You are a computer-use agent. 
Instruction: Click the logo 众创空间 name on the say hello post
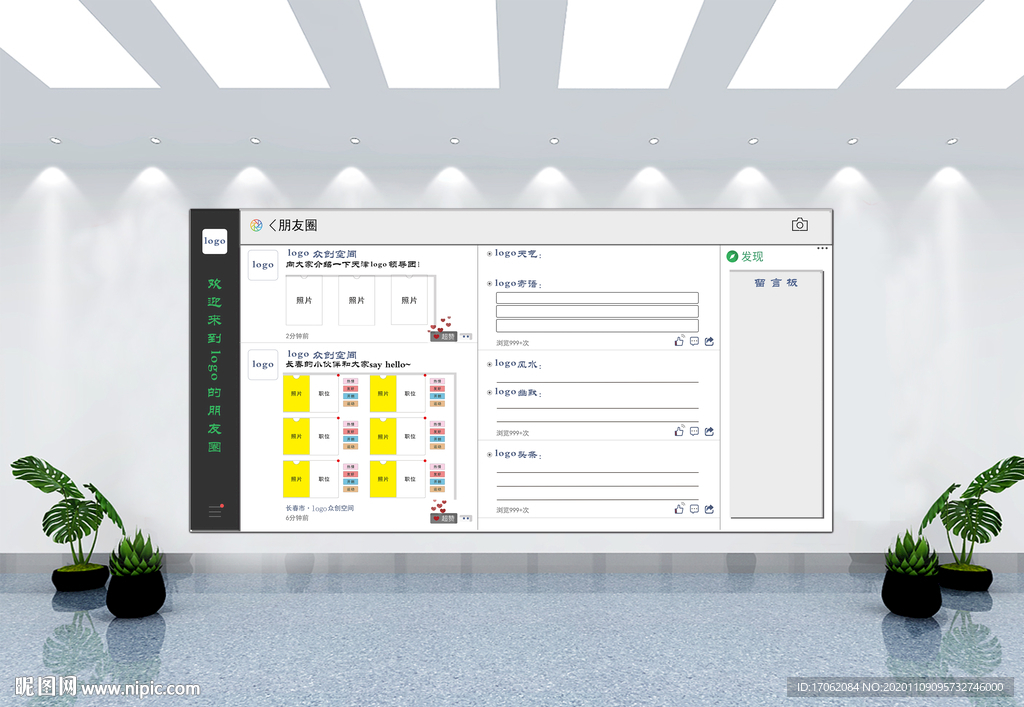pos(322,354)
